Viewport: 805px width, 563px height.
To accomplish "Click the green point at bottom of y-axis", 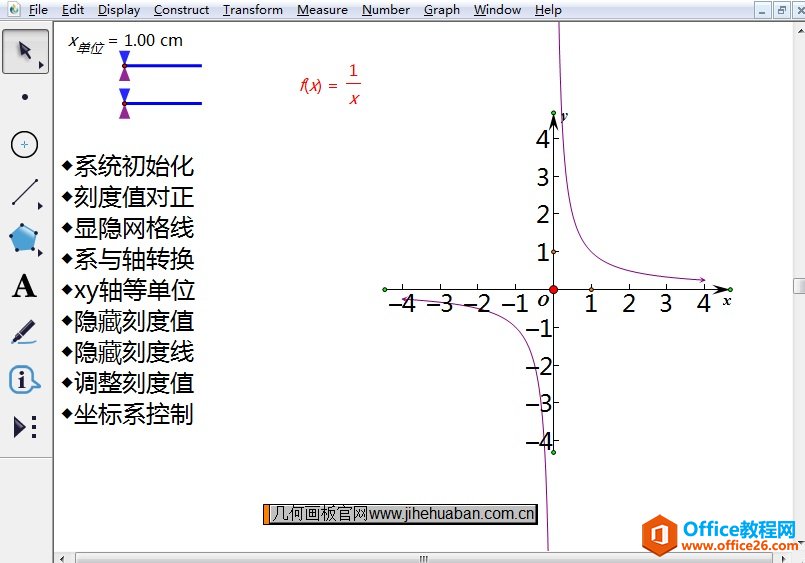I will [x=553, y=452].
